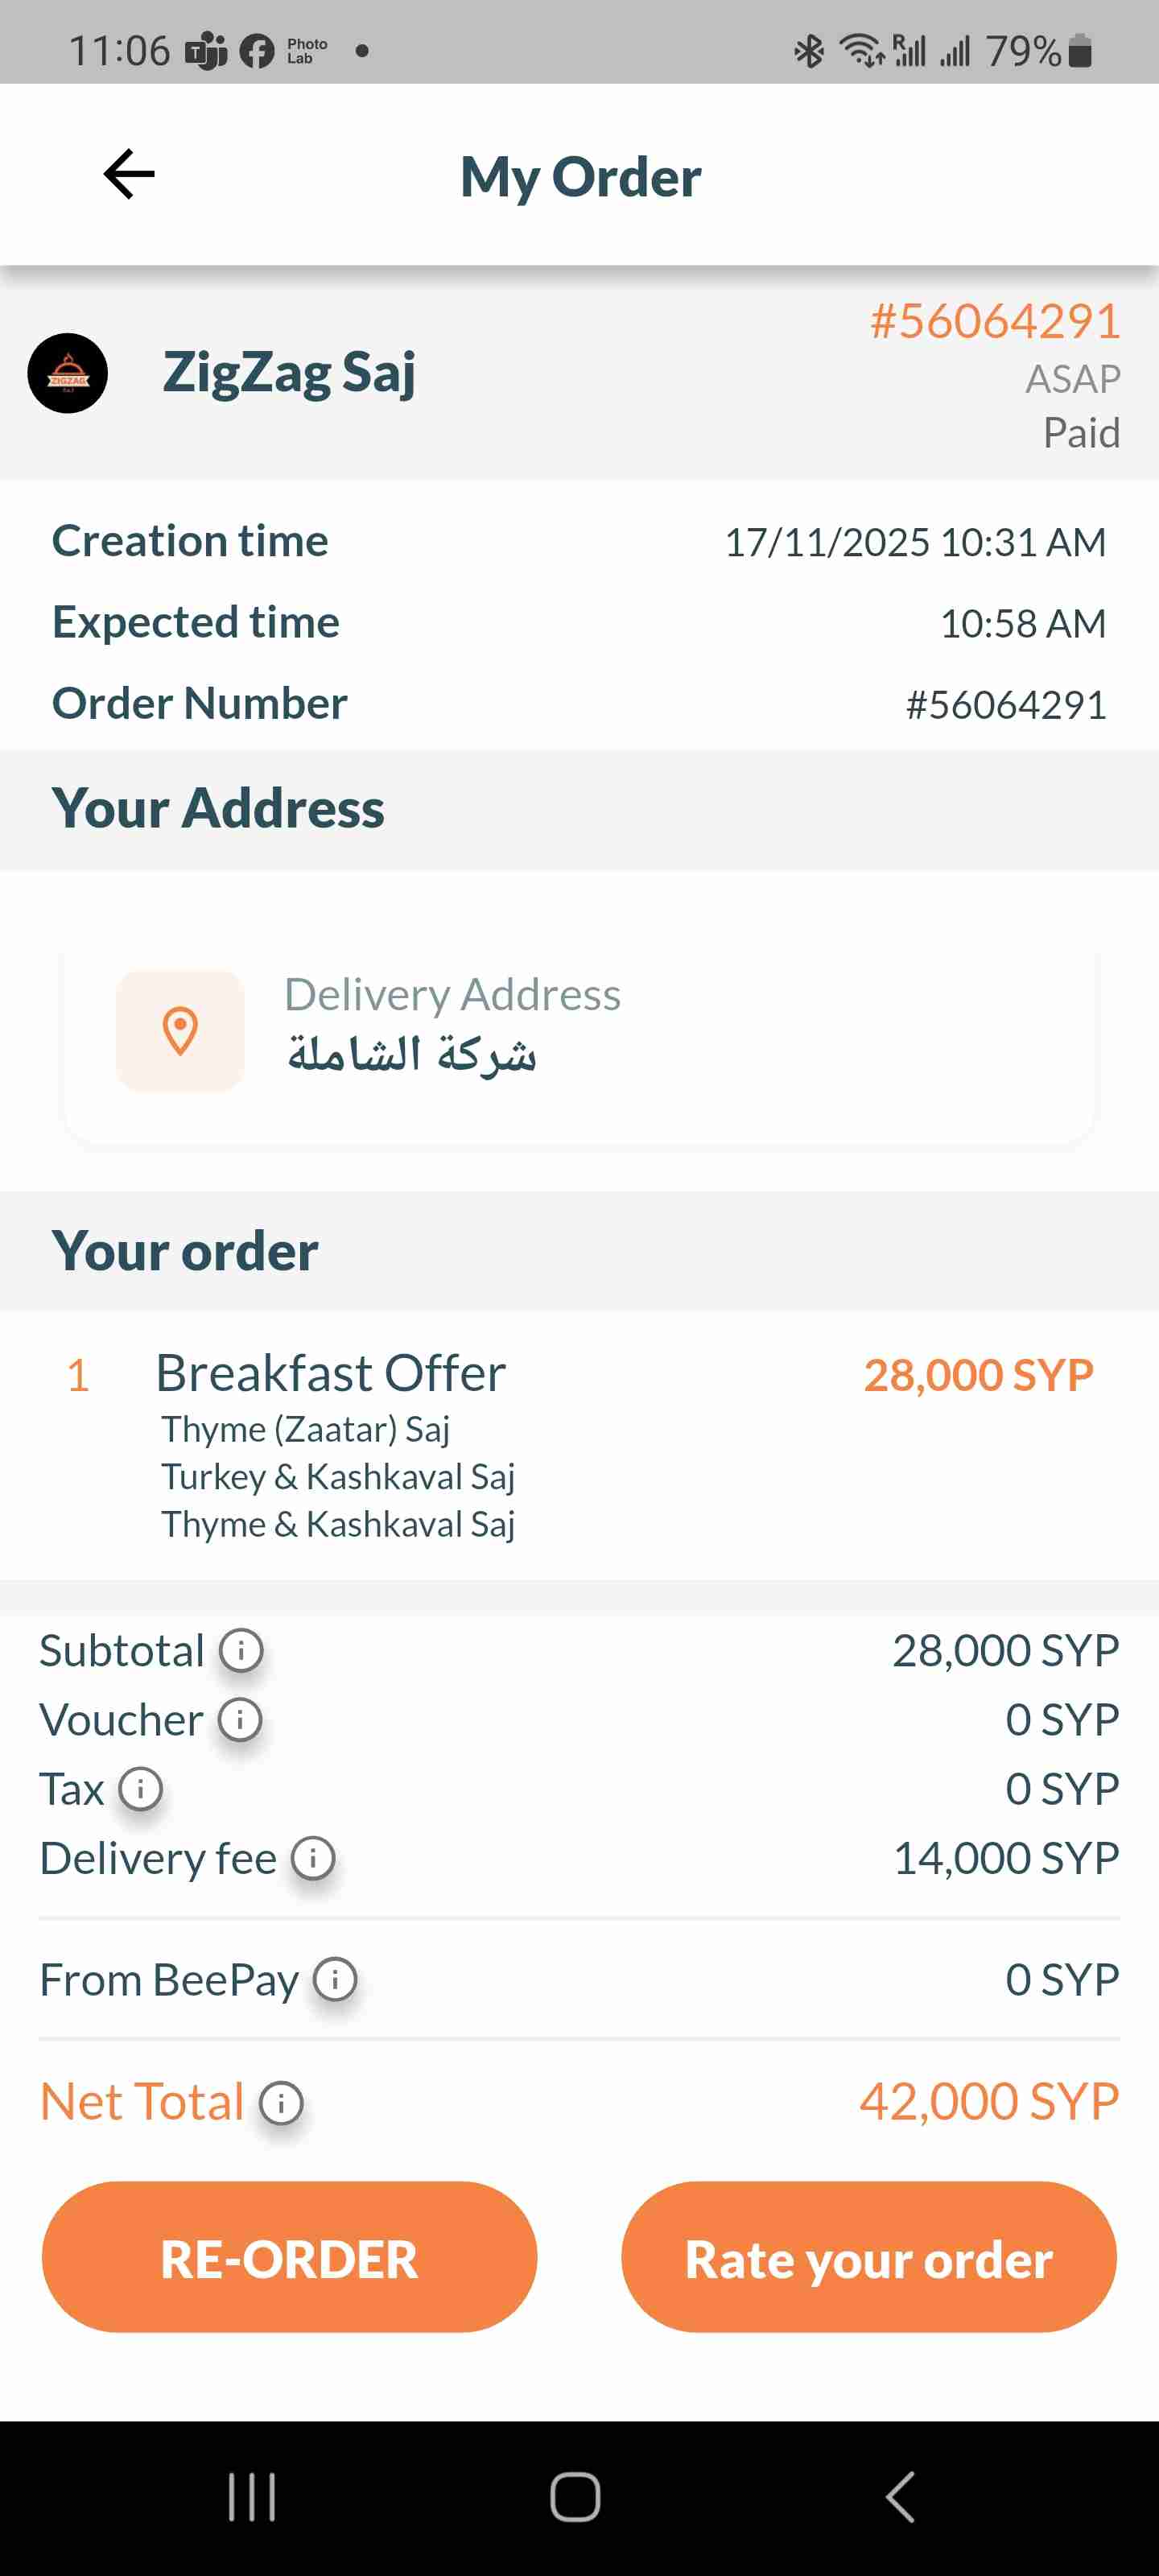Tap the Android system back button
Viewport: 1159px width, 2576px height.
point(900,2497)
